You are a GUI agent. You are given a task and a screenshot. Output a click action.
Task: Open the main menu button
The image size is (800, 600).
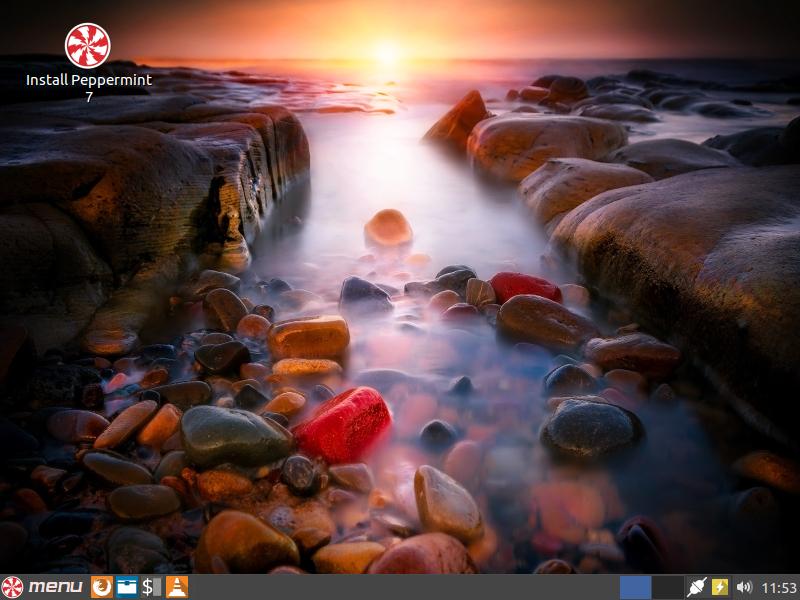click(55, 587)
